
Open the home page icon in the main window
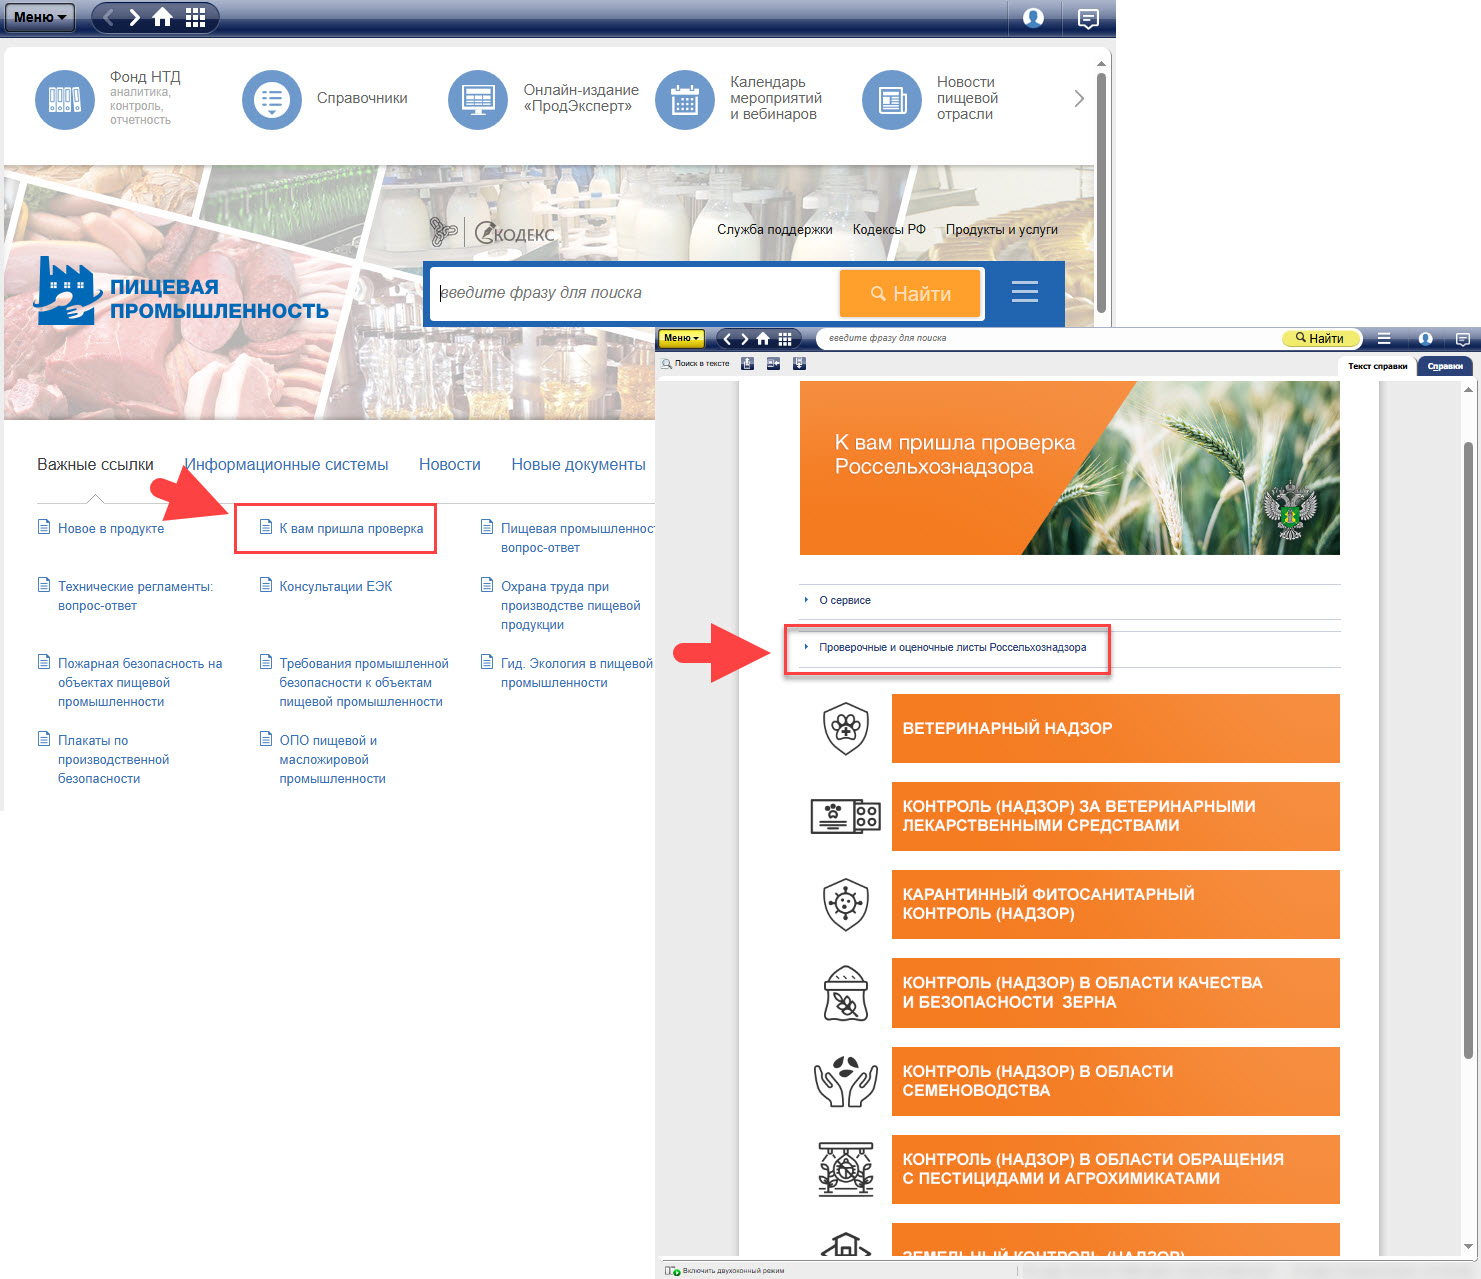click(162, 17)
